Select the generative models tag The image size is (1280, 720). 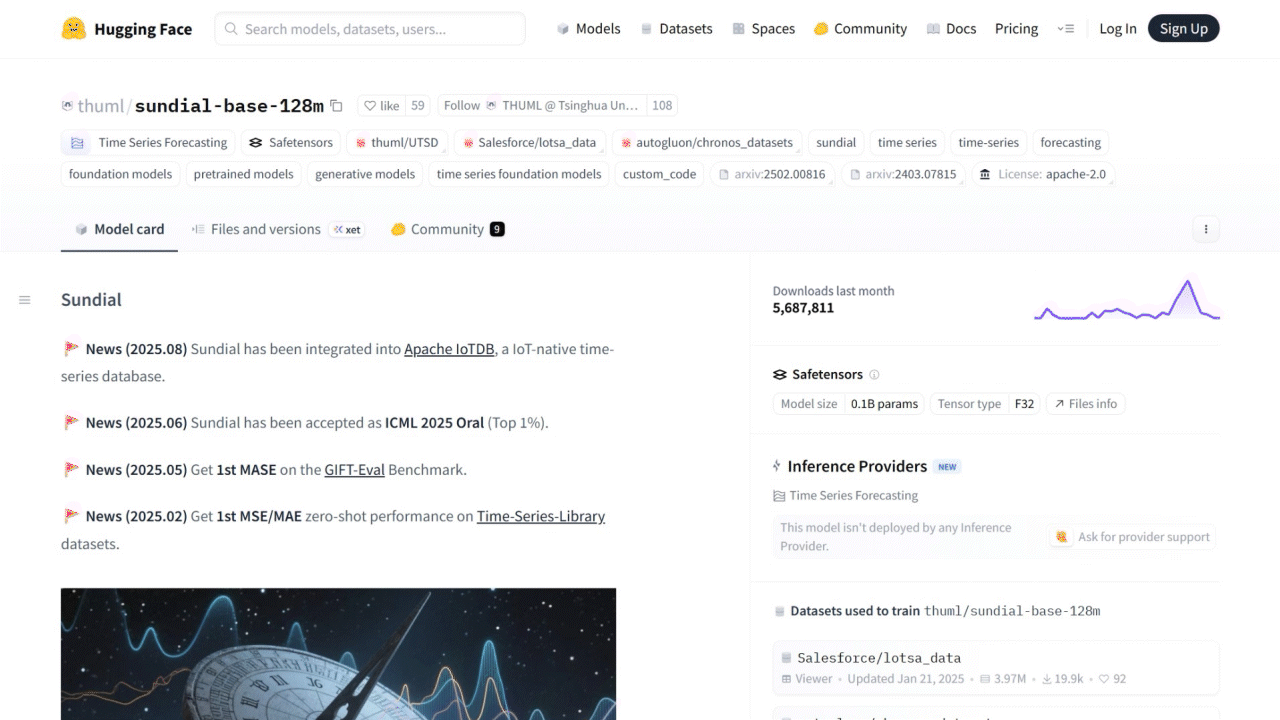click(365, 175)
